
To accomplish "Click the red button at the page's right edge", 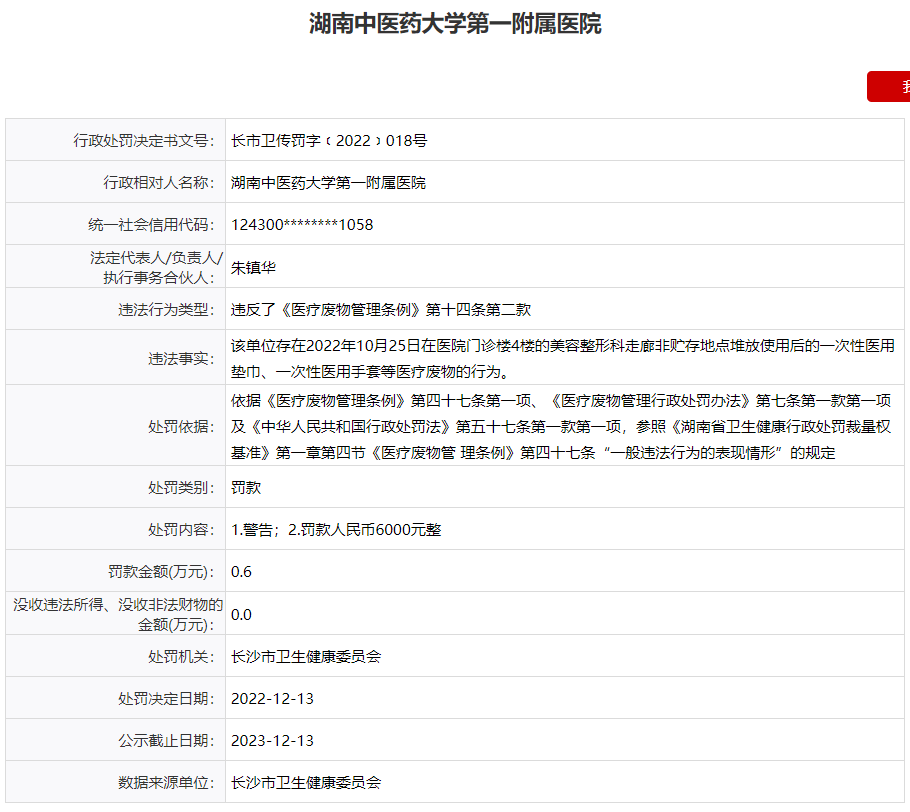I will [x=889, y=86].
